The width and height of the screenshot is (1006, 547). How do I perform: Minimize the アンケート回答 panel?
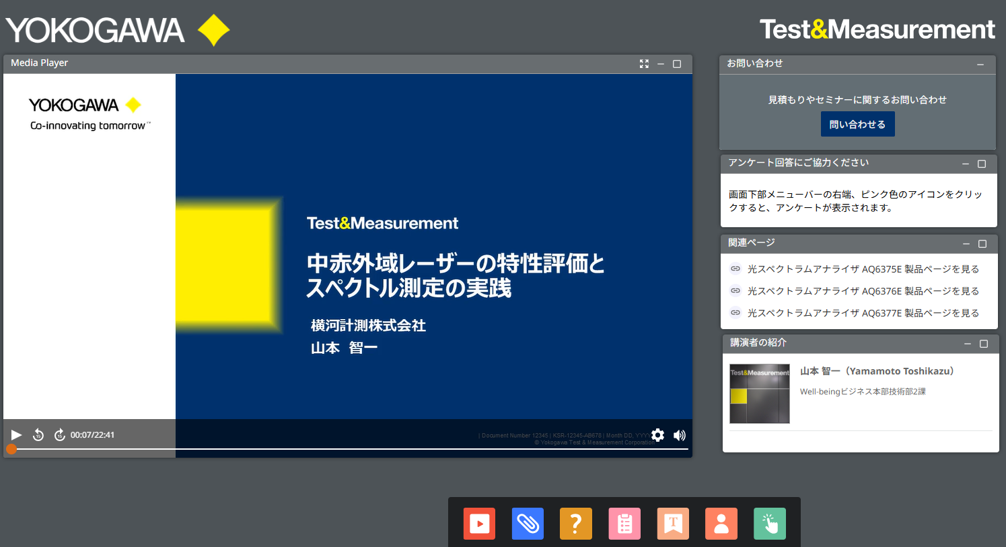pos(966,164)
